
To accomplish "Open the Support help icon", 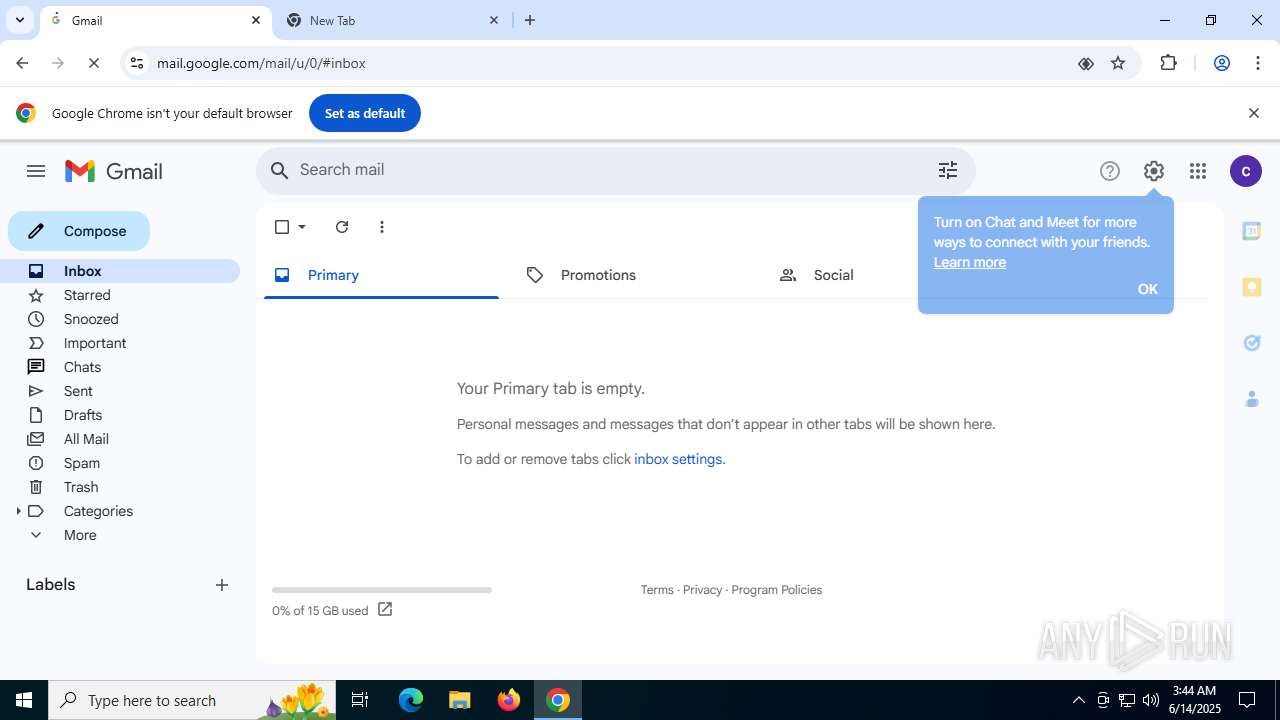I will (1110, 171).
